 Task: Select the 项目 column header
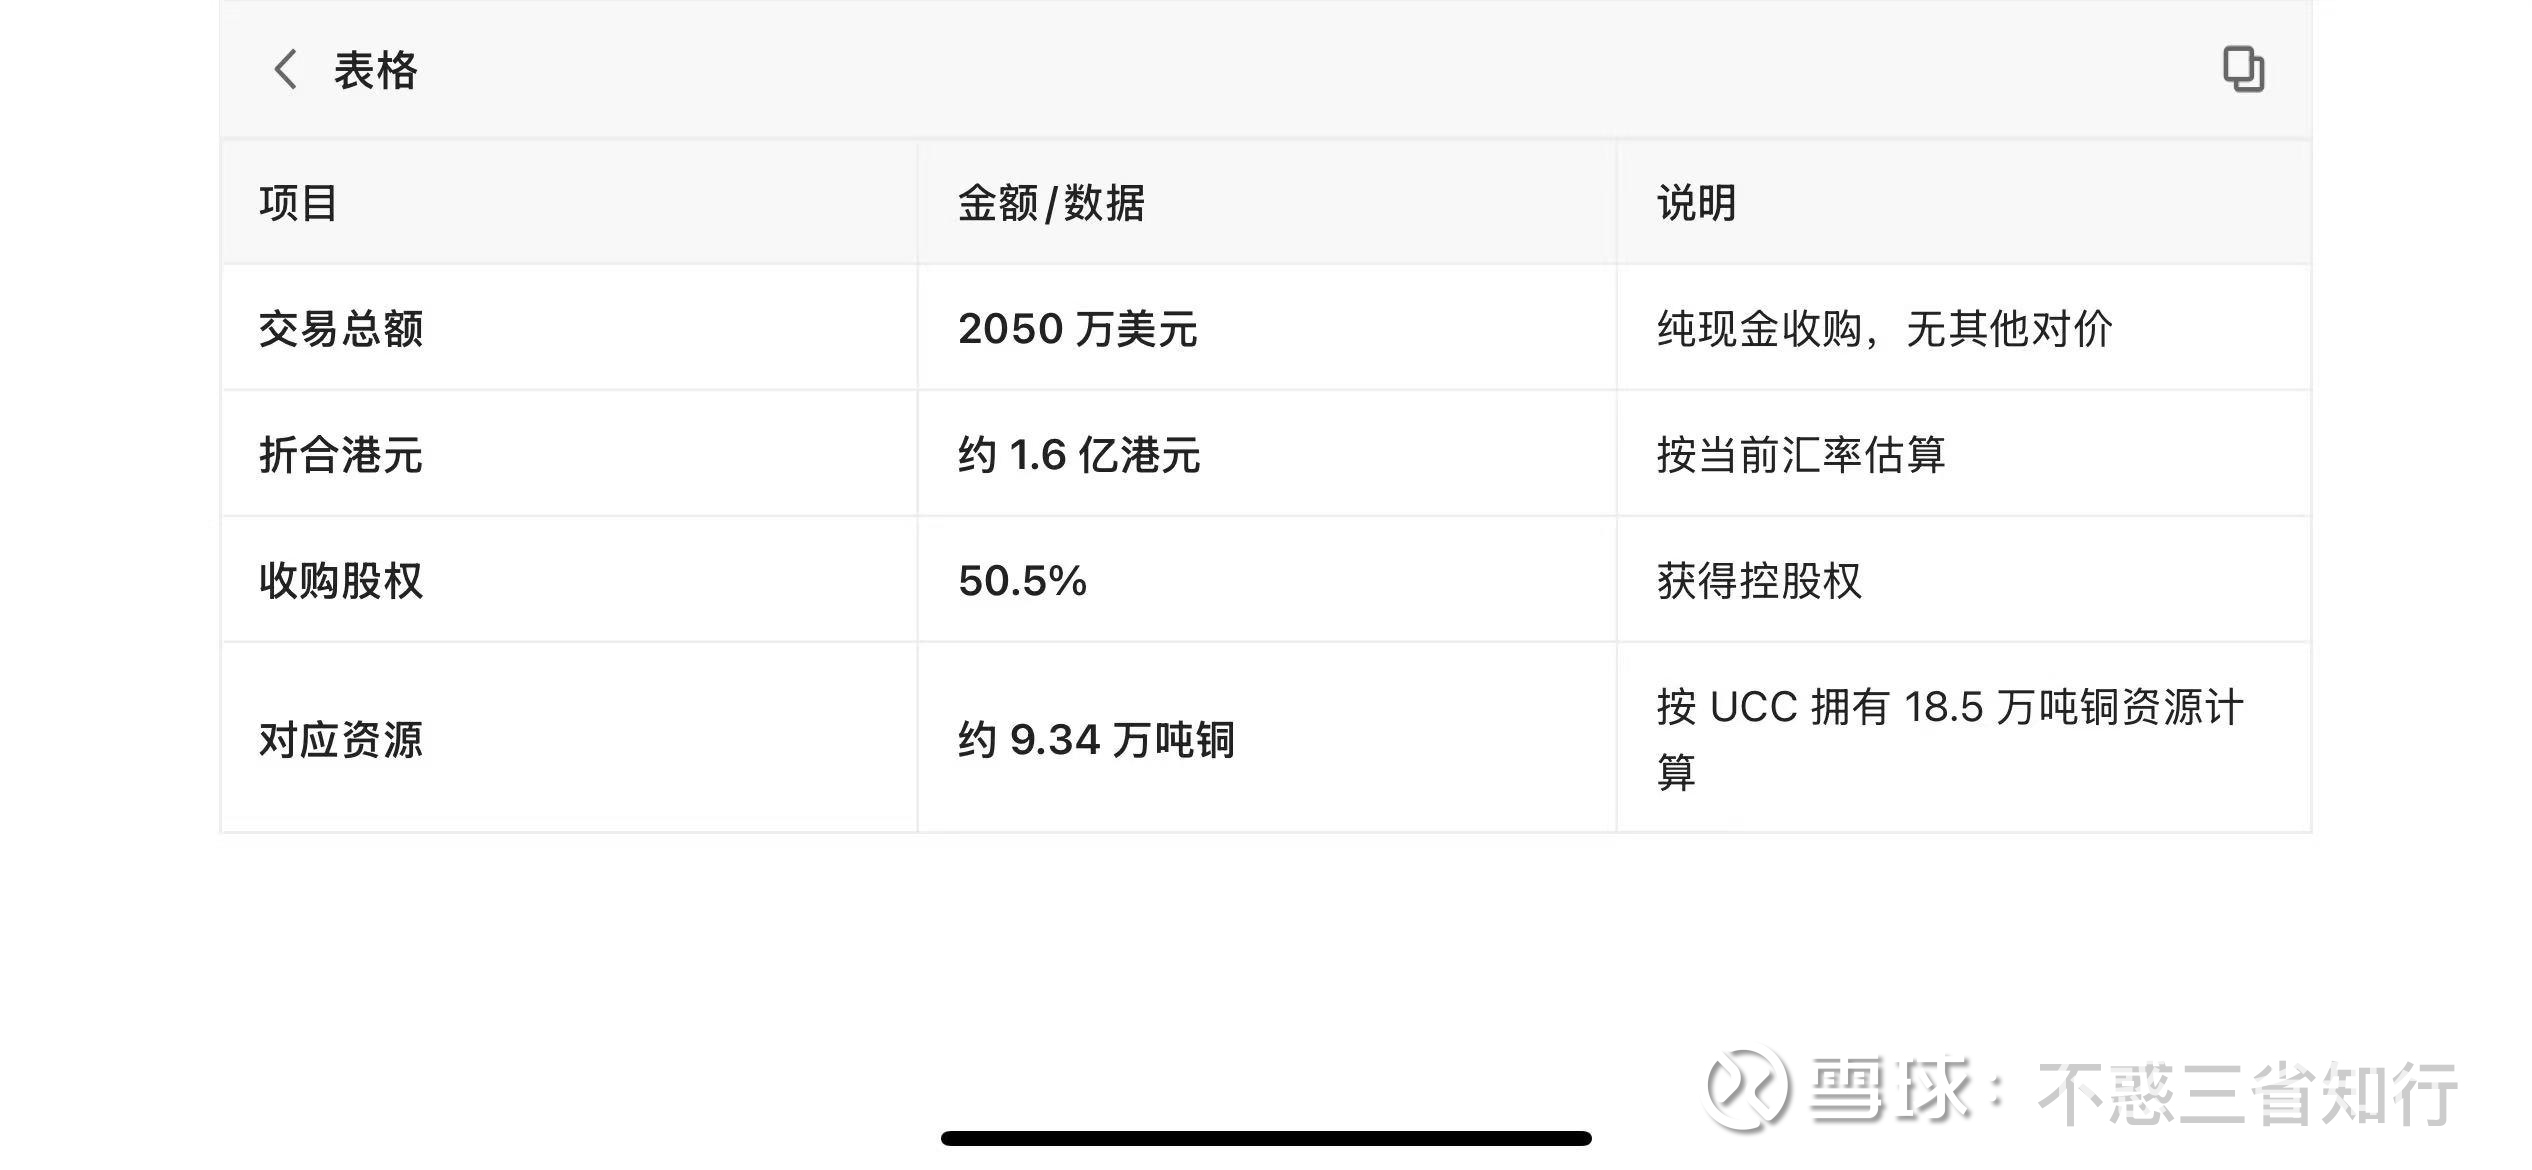pos(298,203)
